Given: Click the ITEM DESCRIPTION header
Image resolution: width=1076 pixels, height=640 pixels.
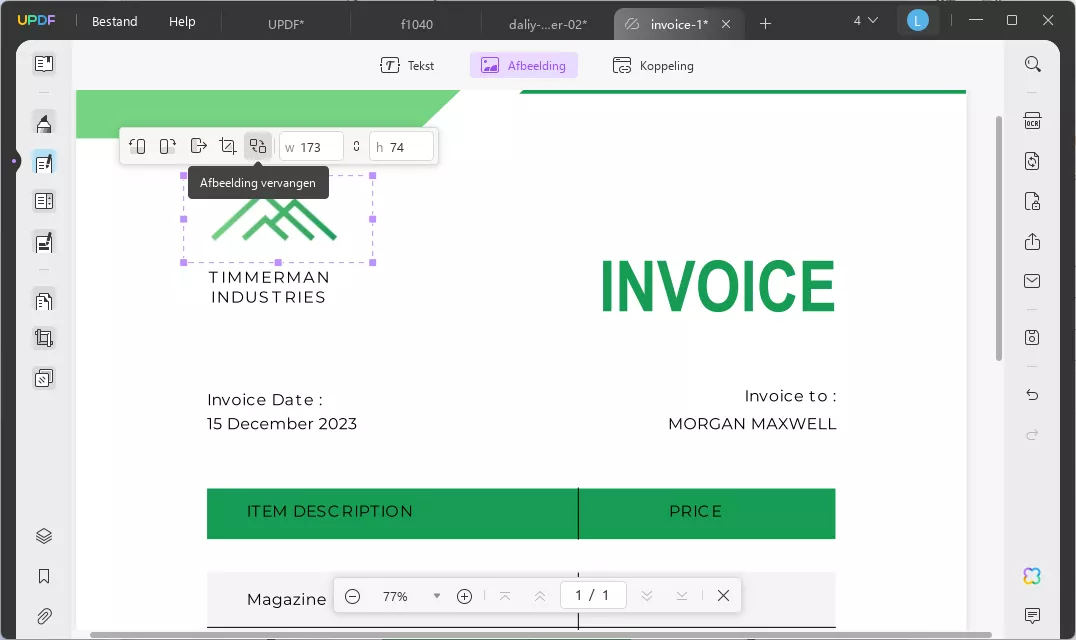Looking at the screenshot, I should pyautogui.click(x=329, y=511).
